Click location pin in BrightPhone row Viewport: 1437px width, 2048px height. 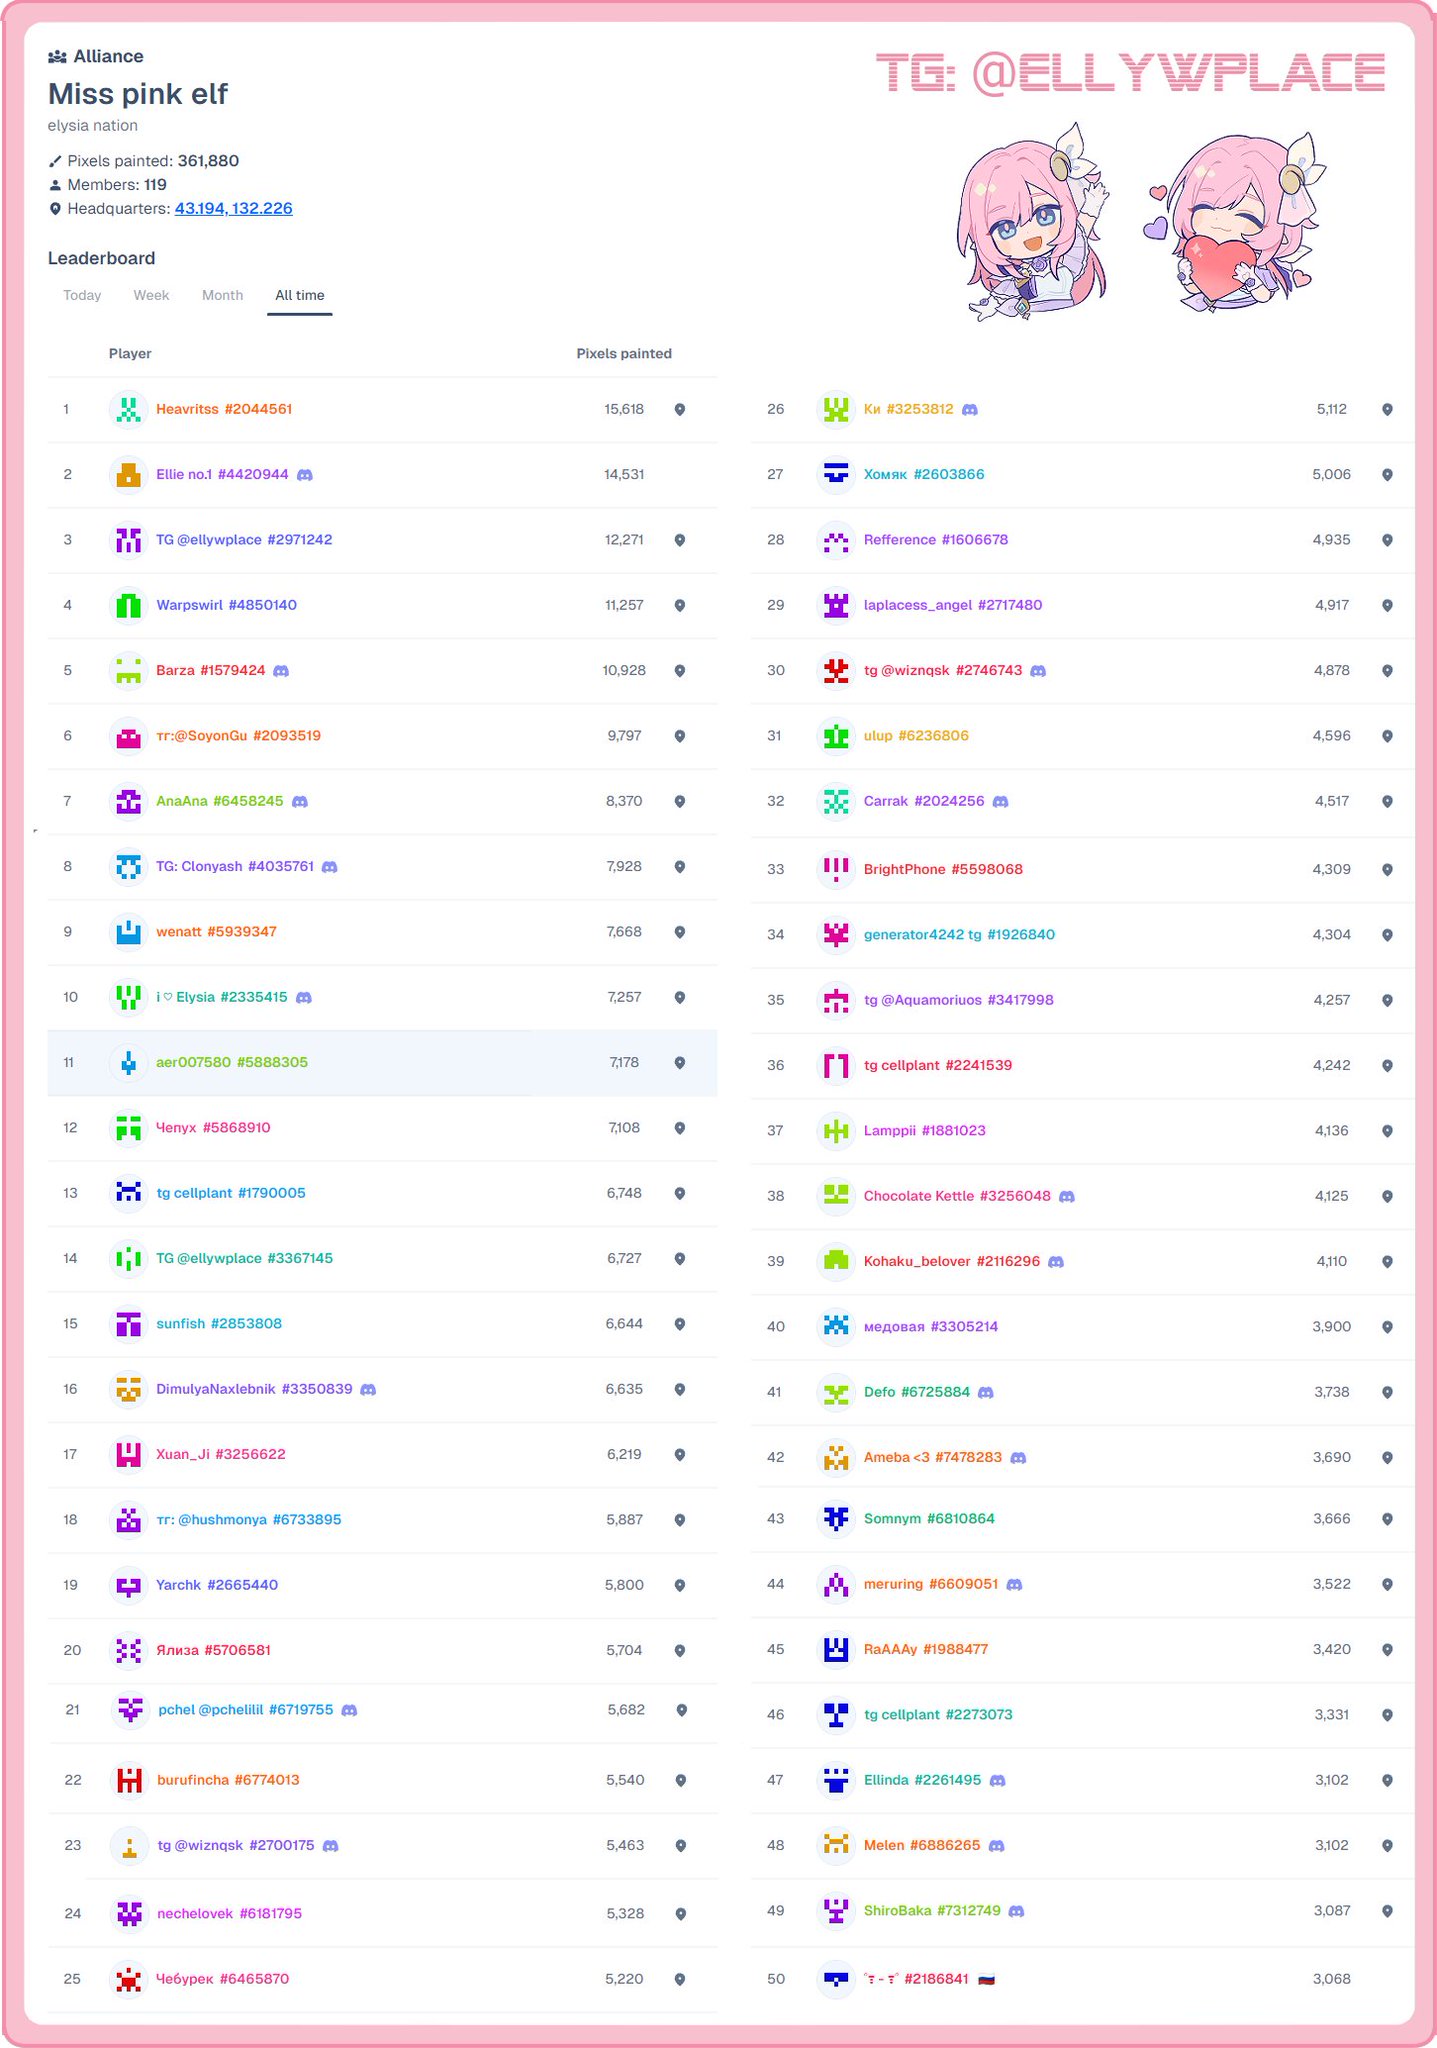click(1388, 870)
